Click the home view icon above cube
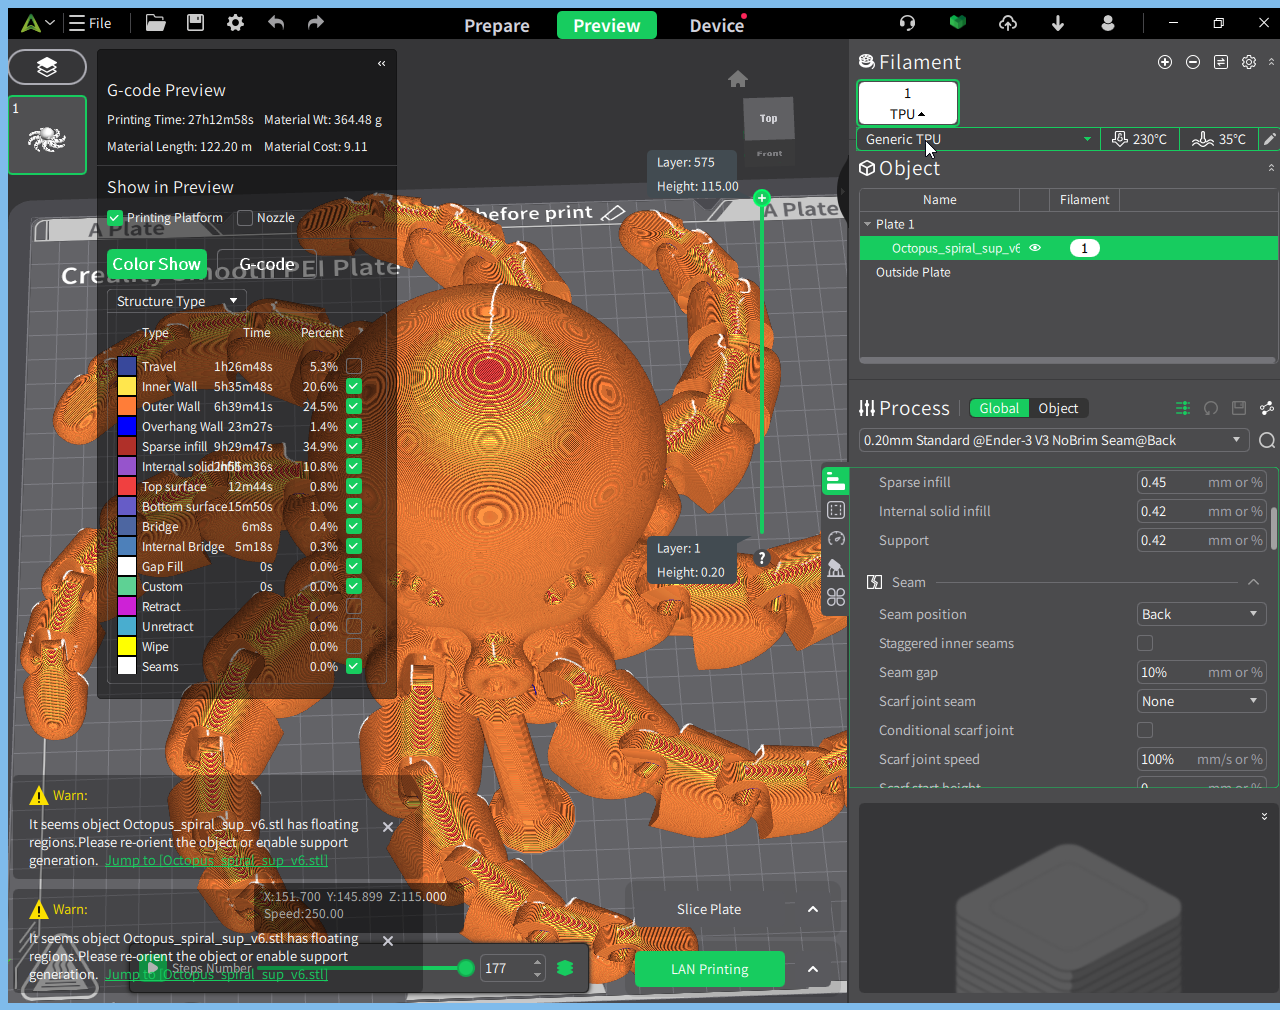The width and height of the screenshot is (1280, 1010). coord(738,79)
